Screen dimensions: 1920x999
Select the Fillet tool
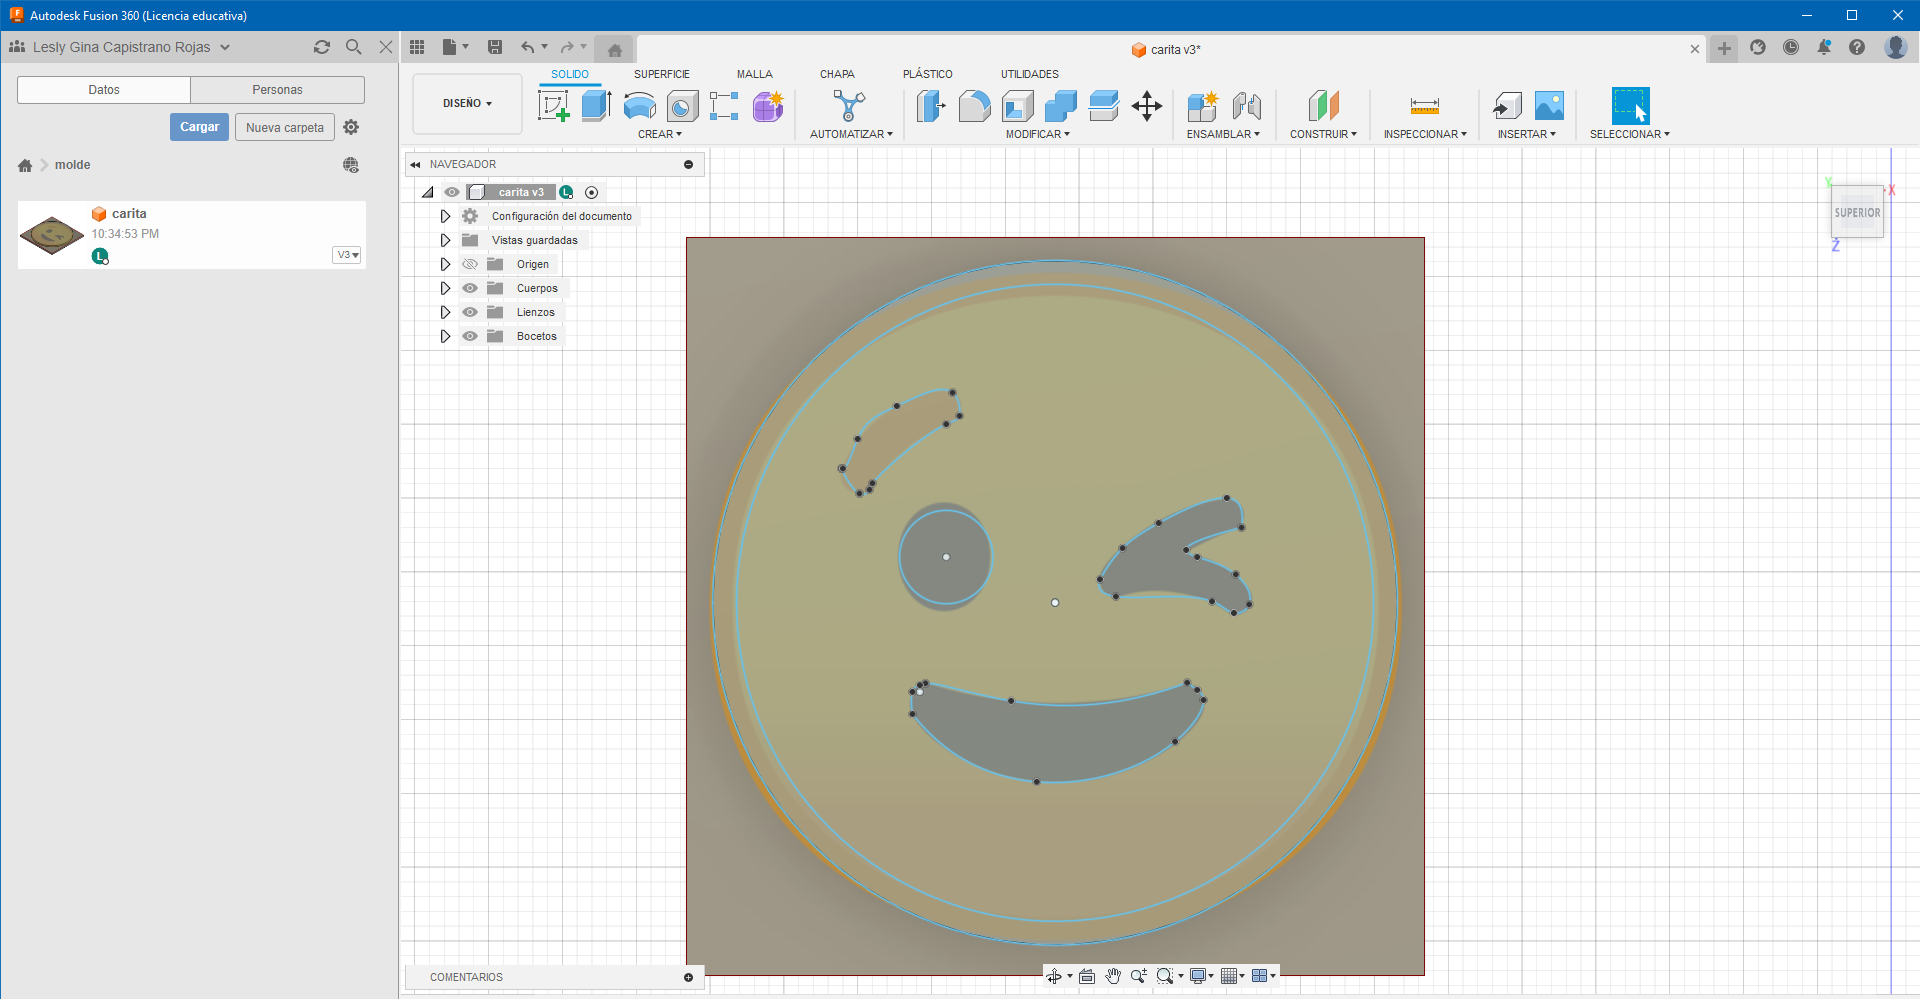[974, 106]
